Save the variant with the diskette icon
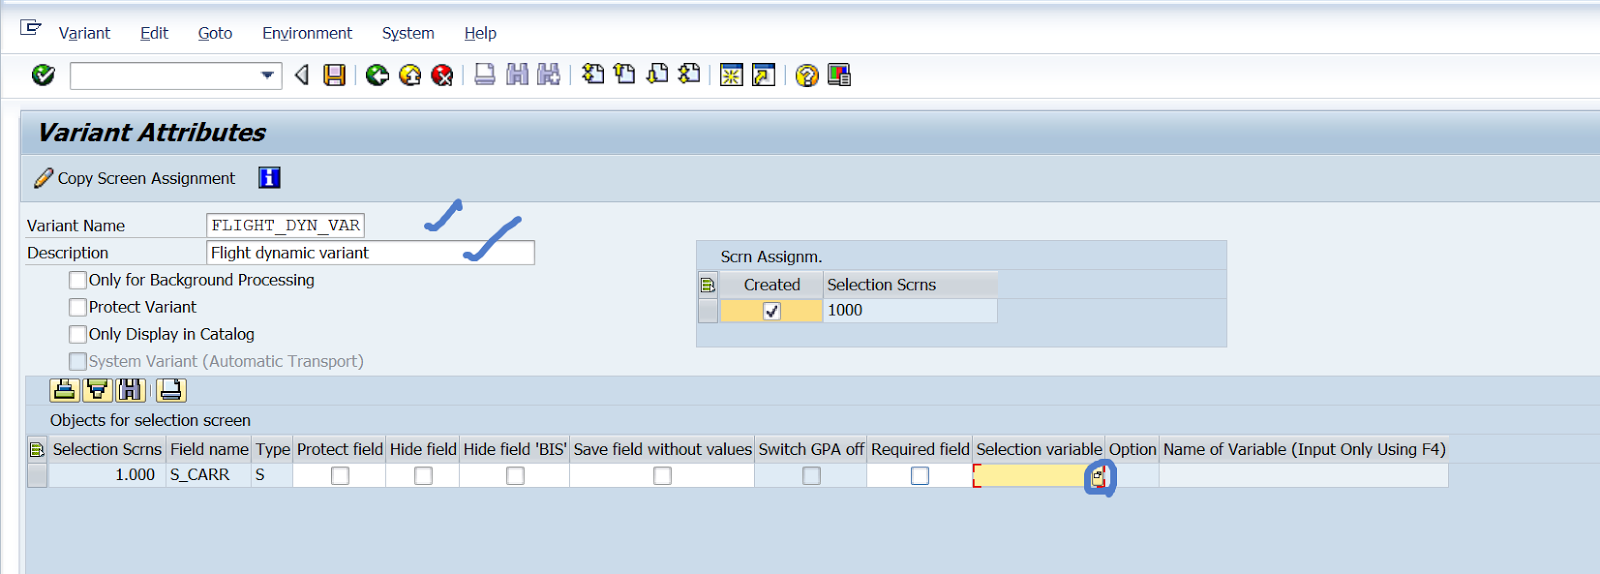 click(x=334, y=75)
